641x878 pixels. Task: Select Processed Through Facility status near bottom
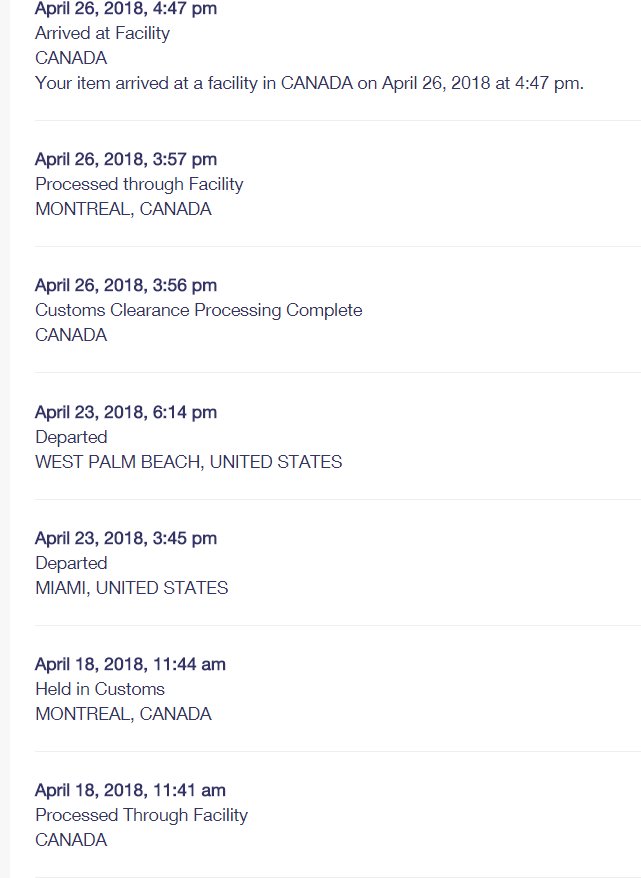[142, 816]
